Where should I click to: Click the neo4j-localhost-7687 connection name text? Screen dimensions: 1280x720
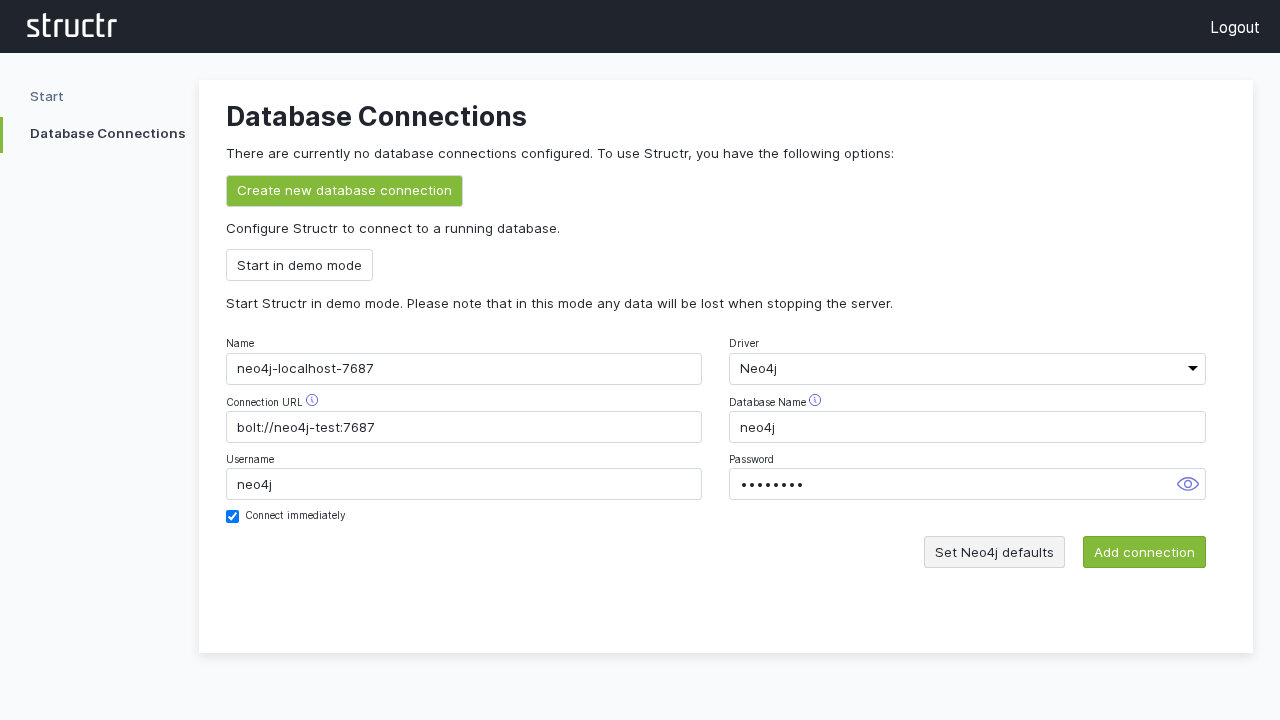304,368
